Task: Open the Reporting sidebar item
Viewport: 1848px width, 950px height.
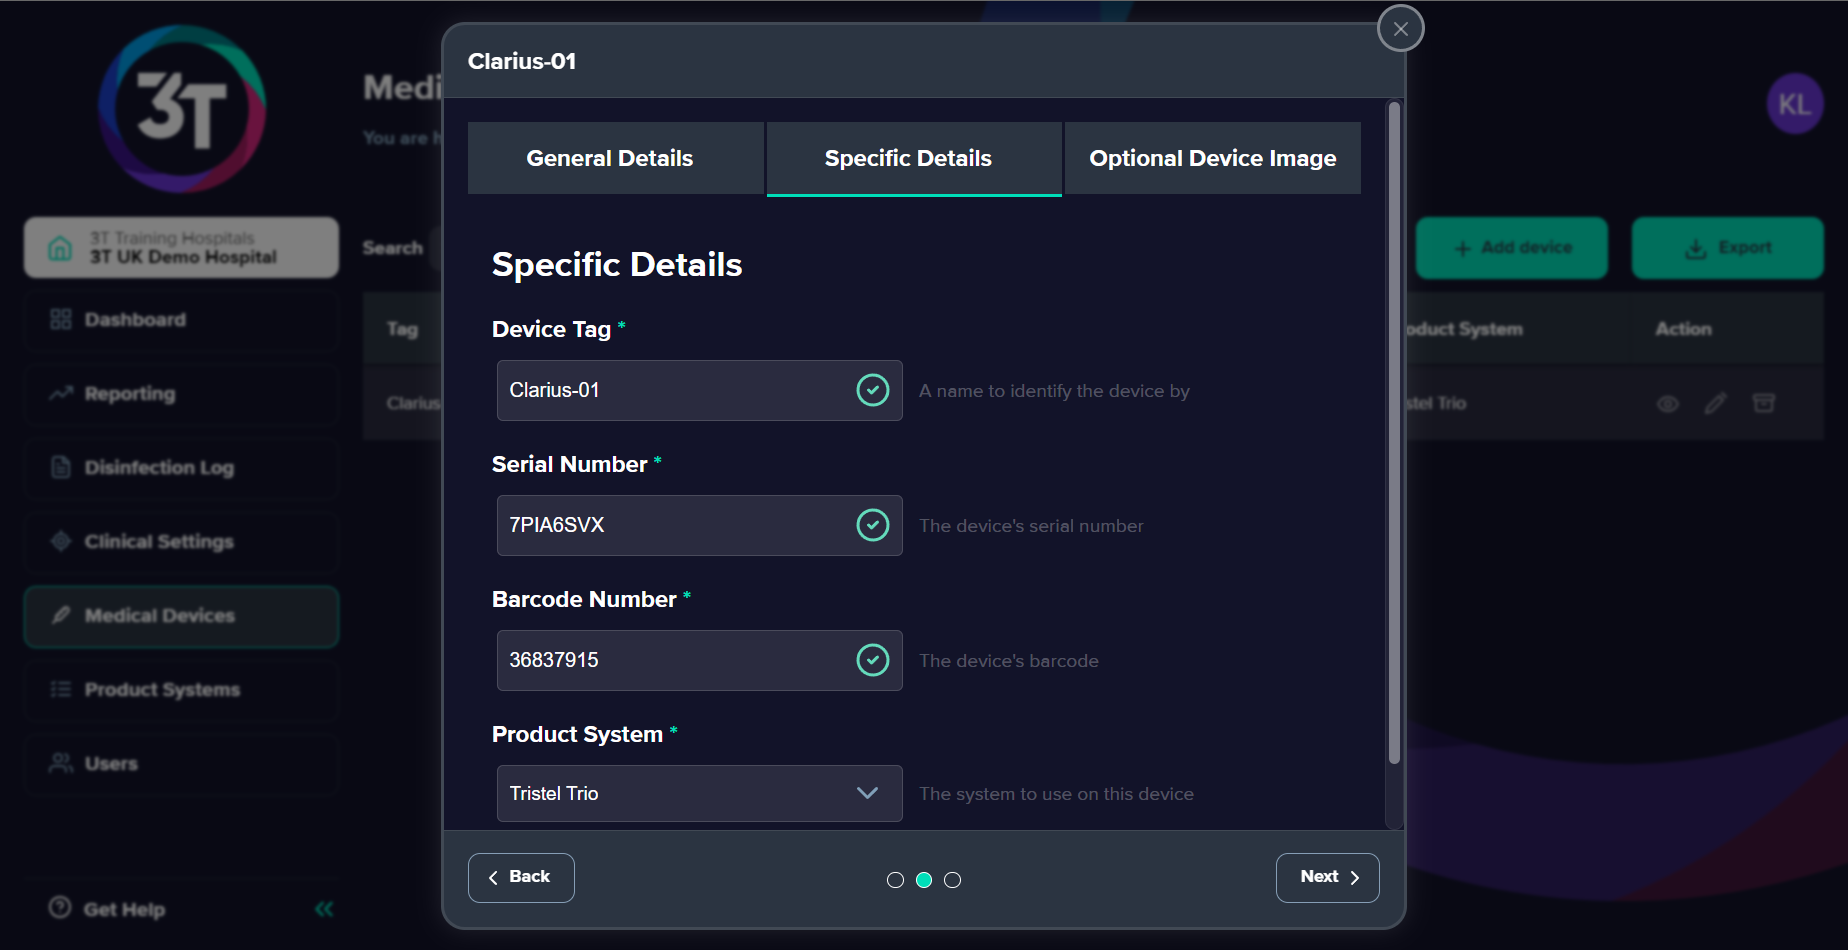Action: [x=181, y=394]
